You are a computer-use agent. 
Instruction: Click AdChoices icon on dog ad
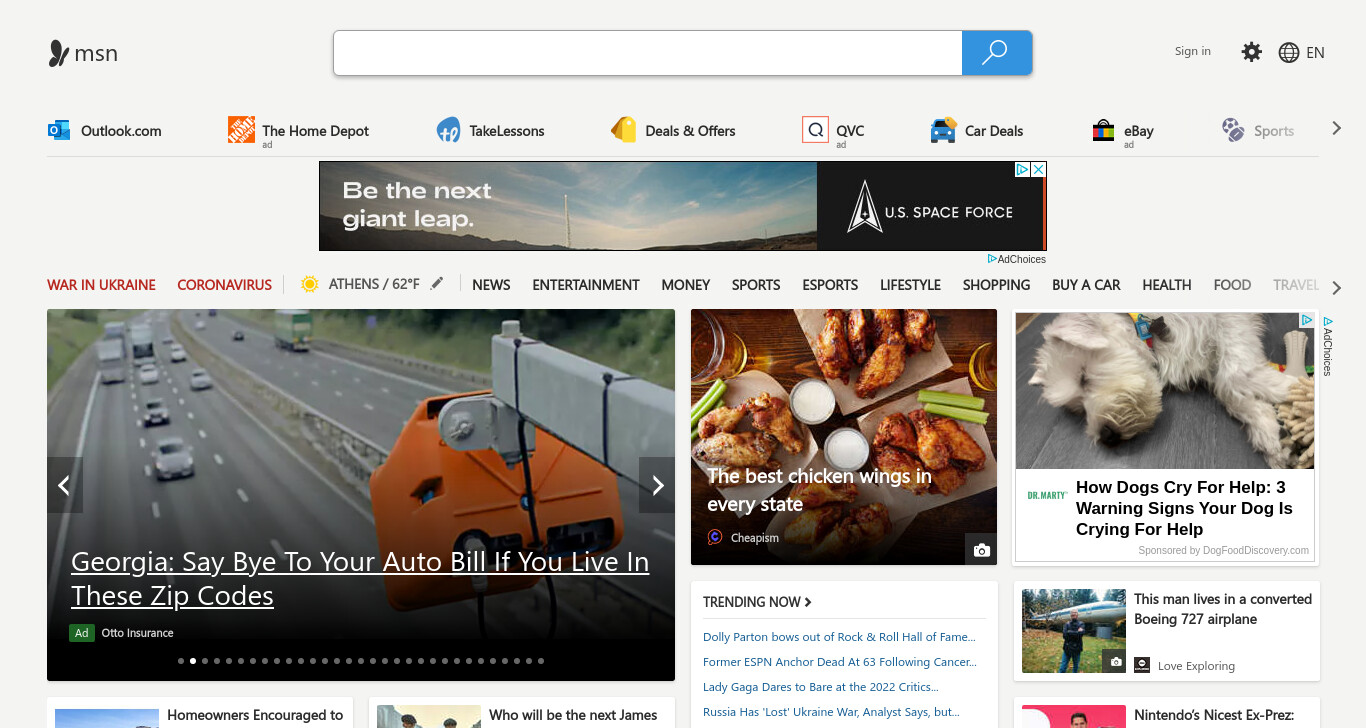(x=1306, y=320)
